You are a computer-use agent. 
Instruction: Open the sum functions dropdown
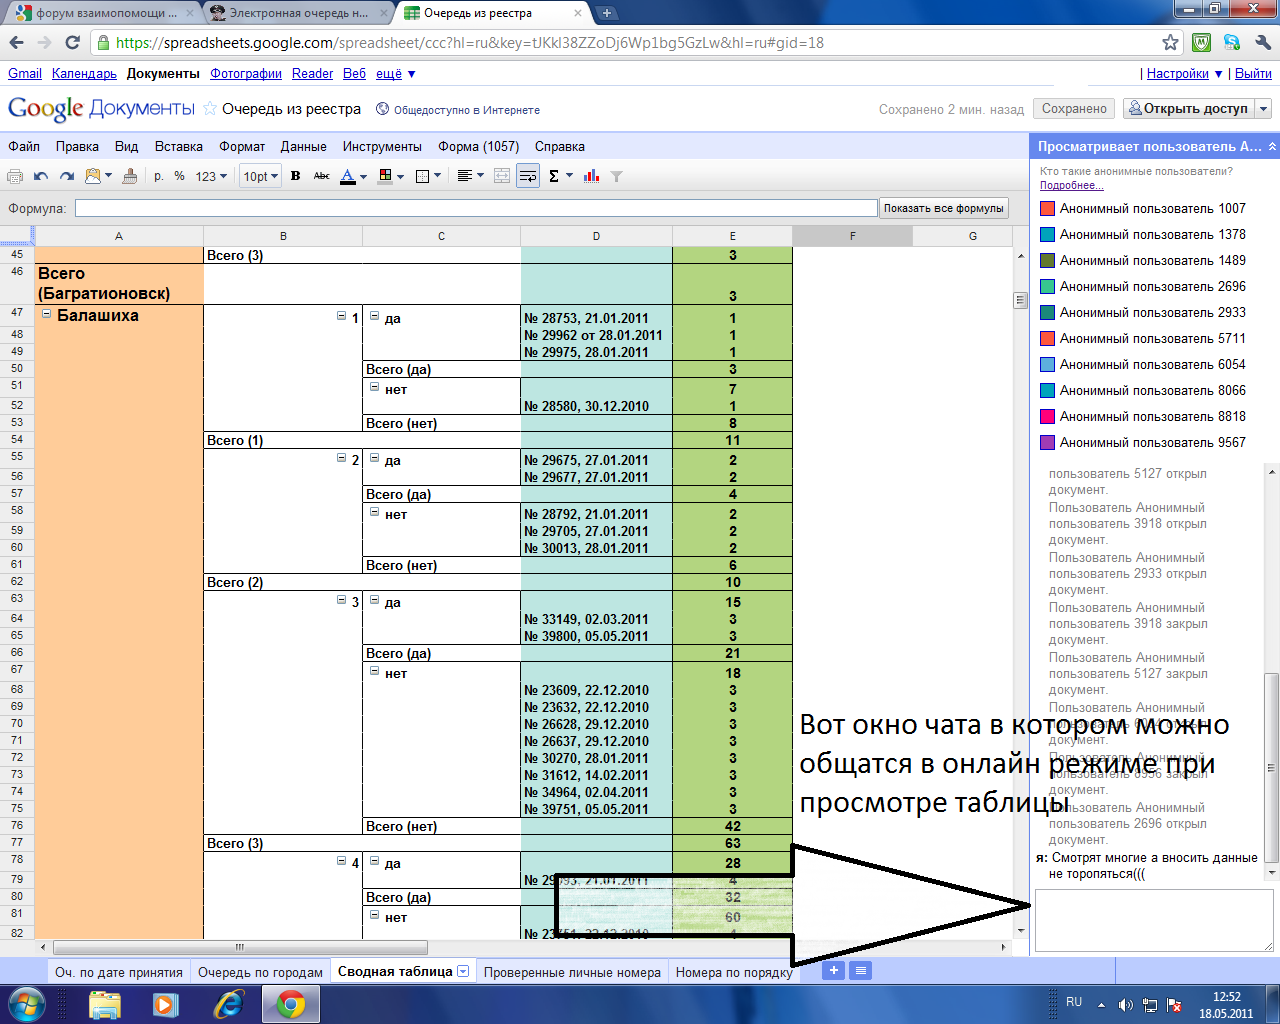[x=559, y=176]
